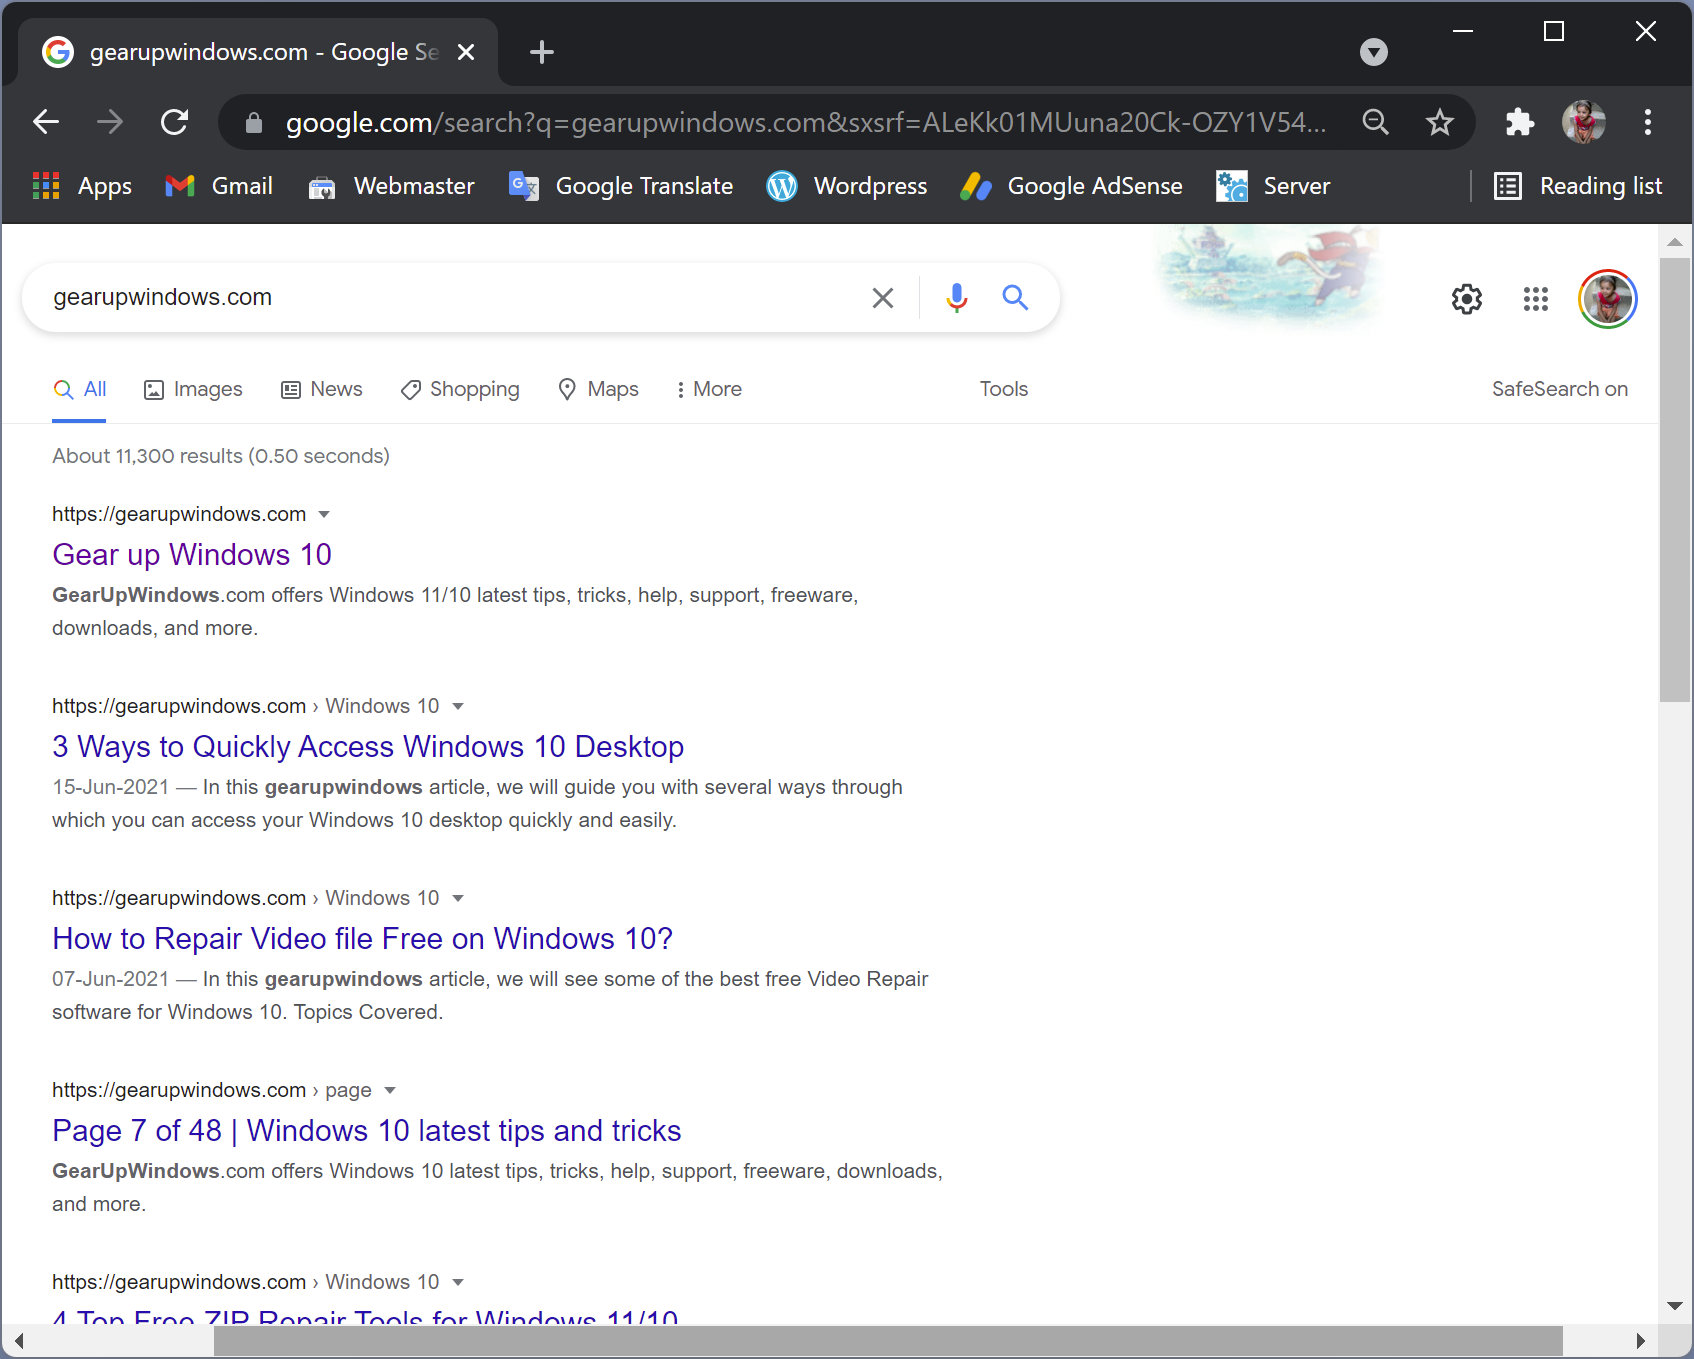Click the horizontal scrollbar thumb
The height and width of the screenshot is (1359, 1694).
click(888, 1341)
